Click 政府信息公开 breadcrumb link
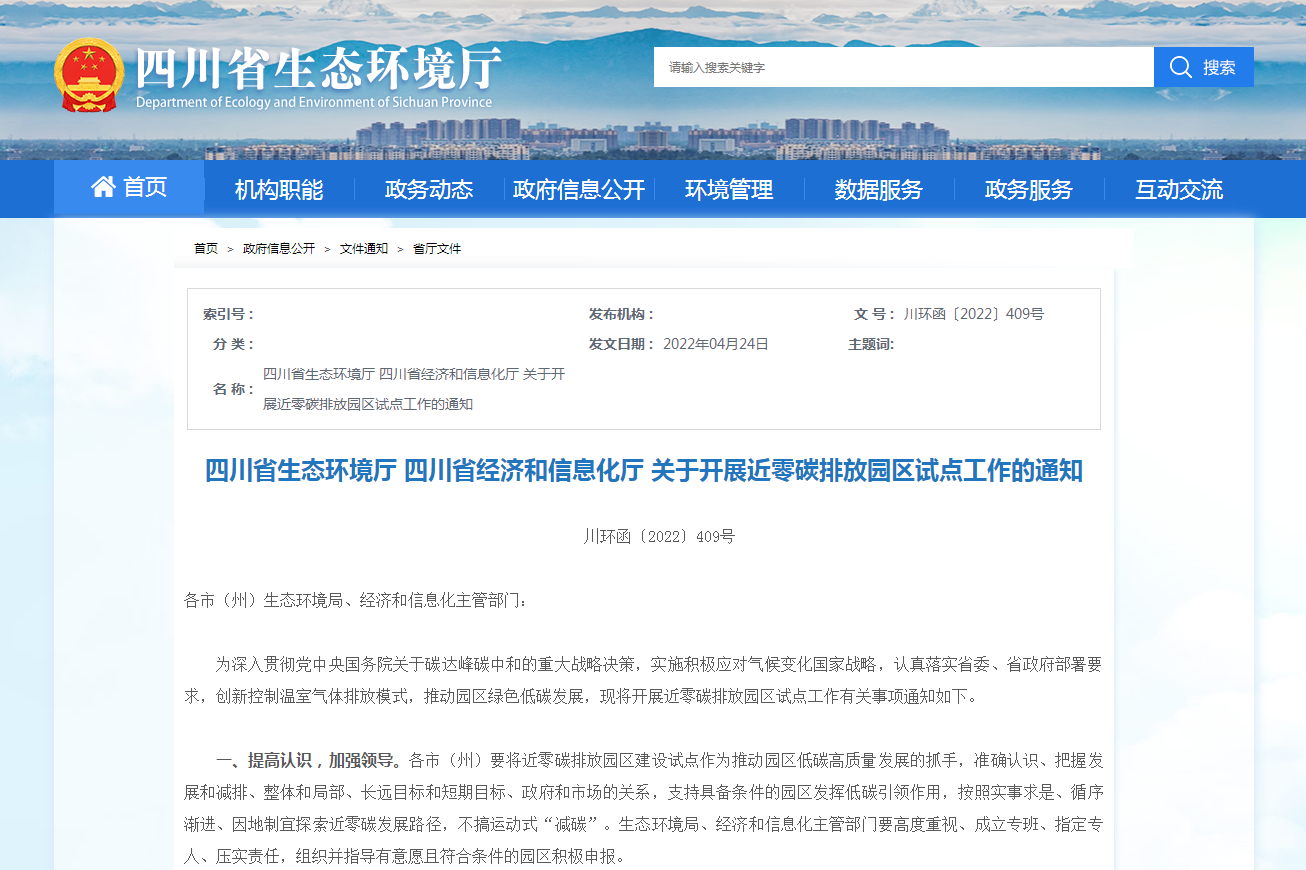This screenshot has height=870, width=1306. [279, 249]
